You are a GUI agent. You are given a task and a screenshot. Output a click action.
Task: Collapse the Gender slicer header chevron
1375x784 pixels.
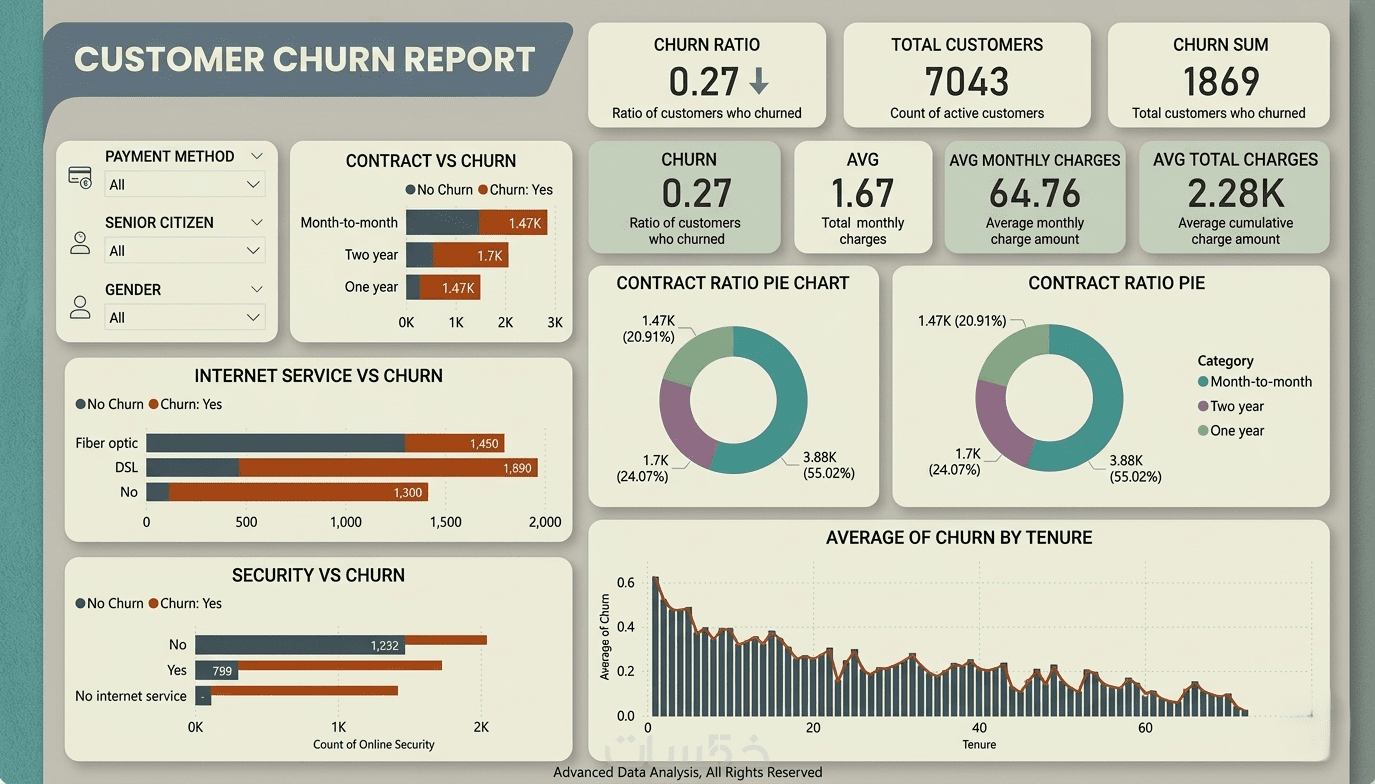(257, 289)
